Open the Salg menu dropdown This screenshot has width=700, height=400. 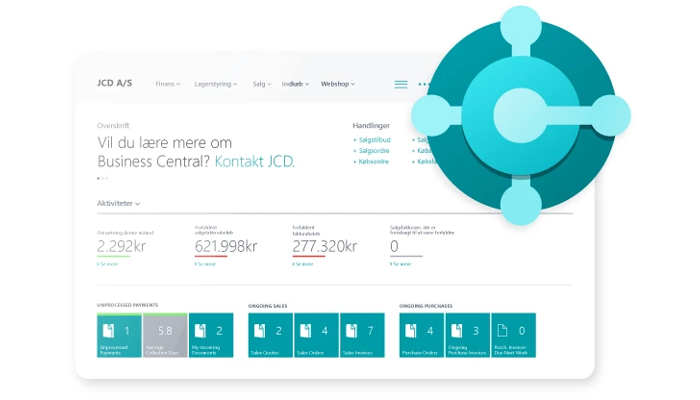[x=262, y=84]
